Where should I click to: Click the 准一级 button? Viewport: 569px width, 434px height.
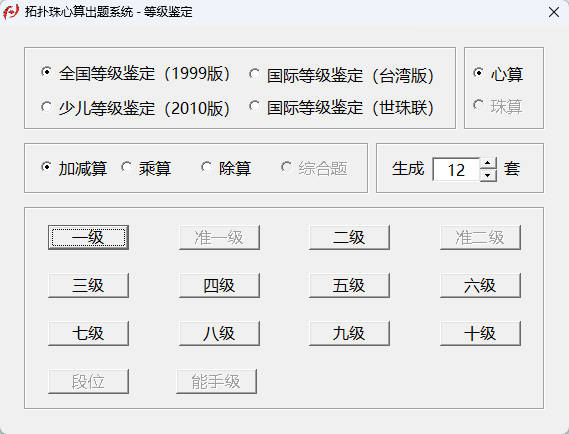219,238
